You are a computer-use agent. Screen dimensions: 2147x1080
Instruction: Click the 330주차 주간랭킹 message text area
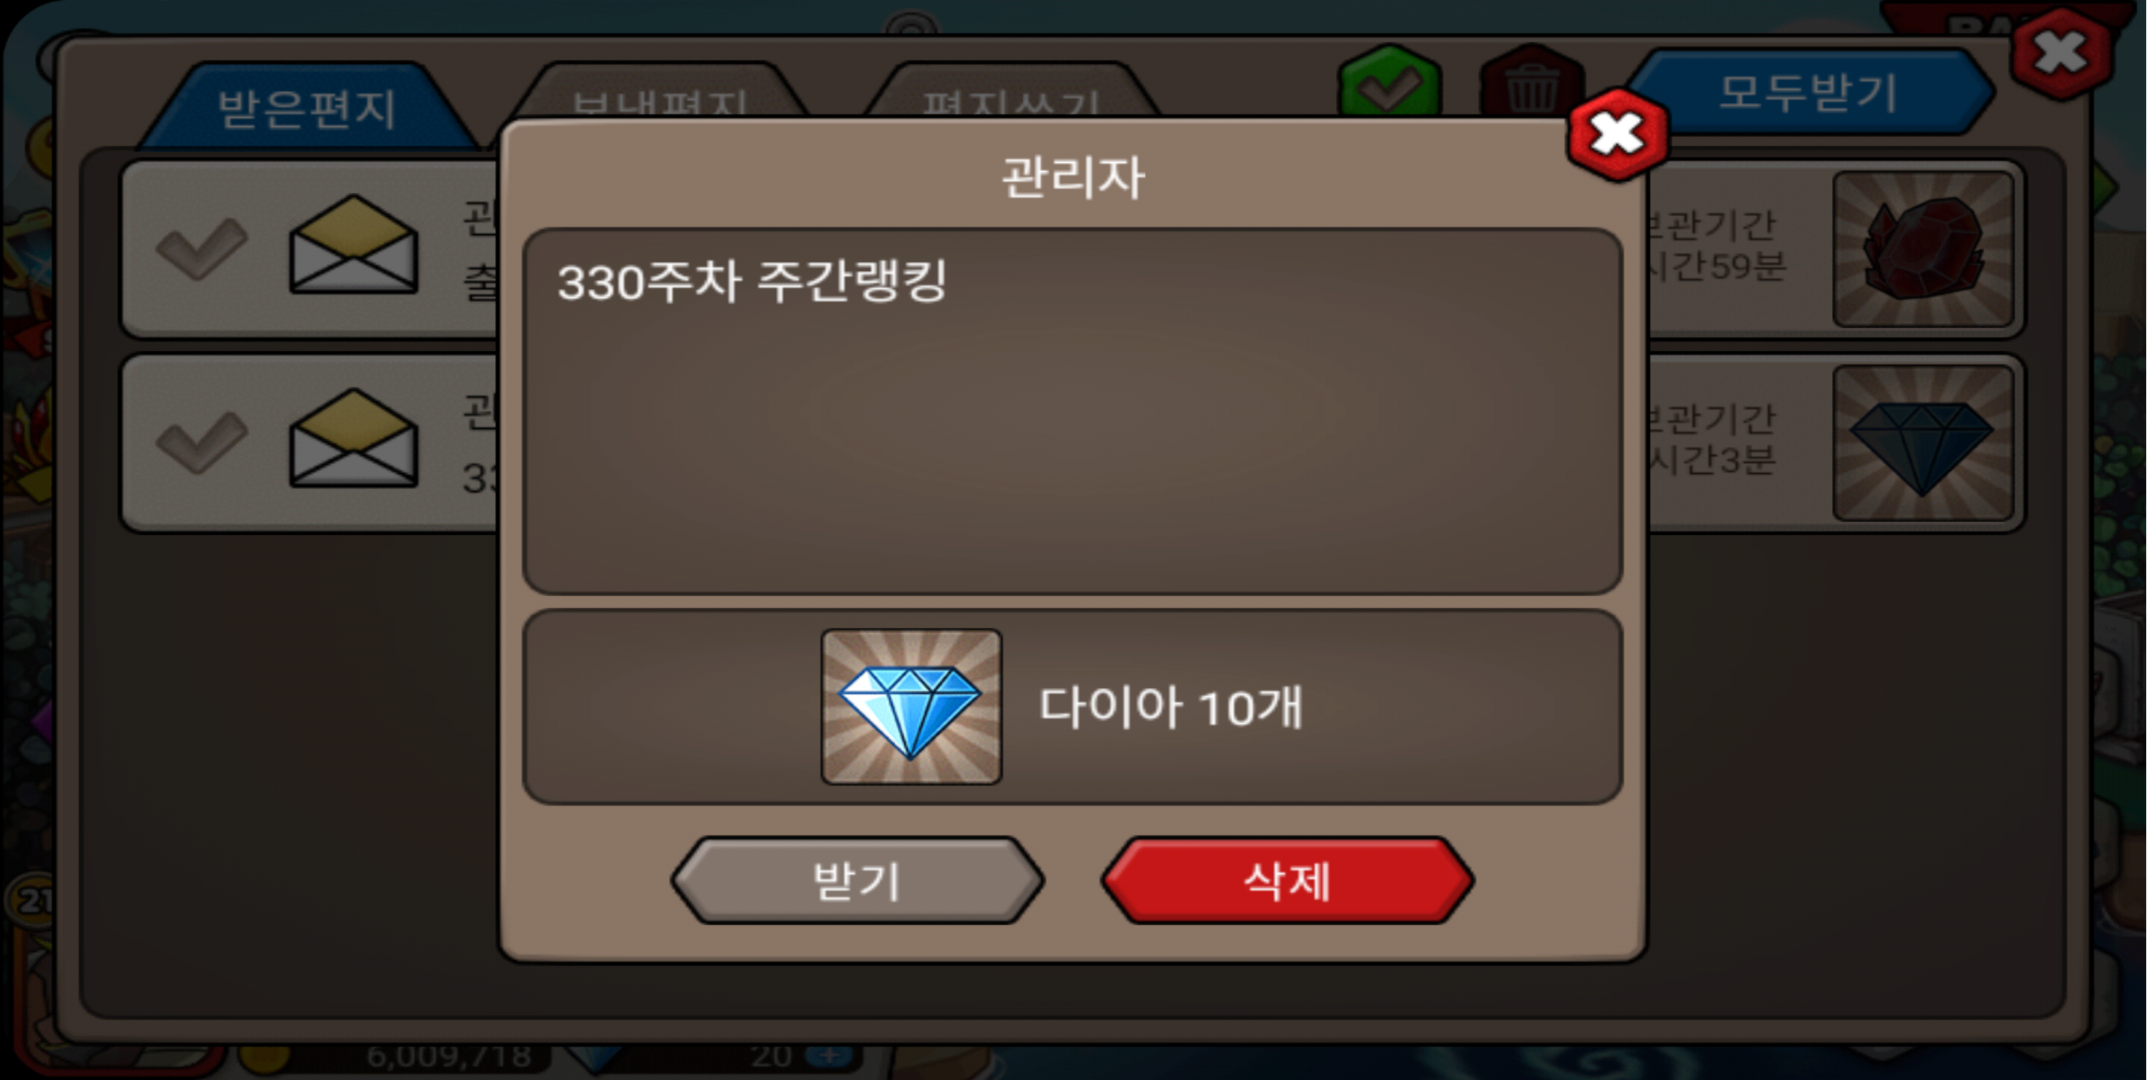[x=1072, y=411]
